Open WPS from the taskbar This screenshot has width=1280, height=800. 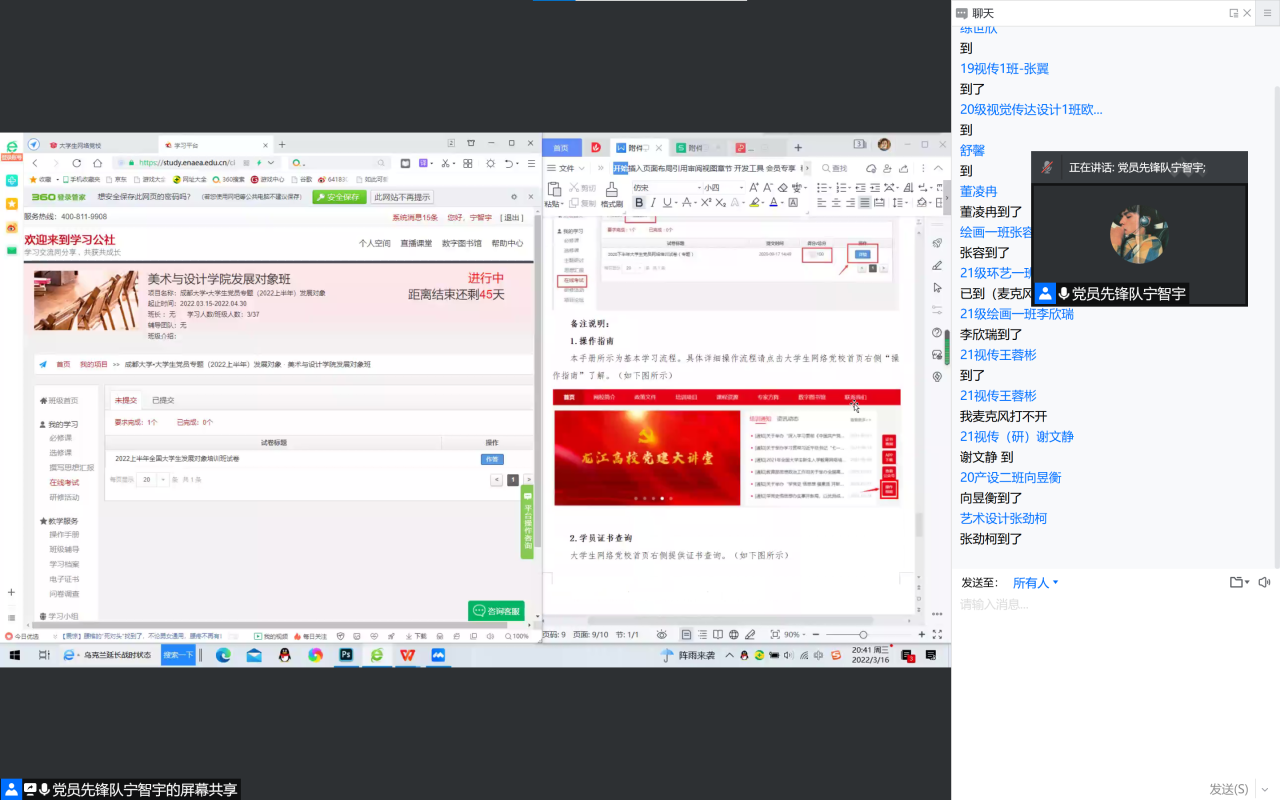[x=407, y=655]
